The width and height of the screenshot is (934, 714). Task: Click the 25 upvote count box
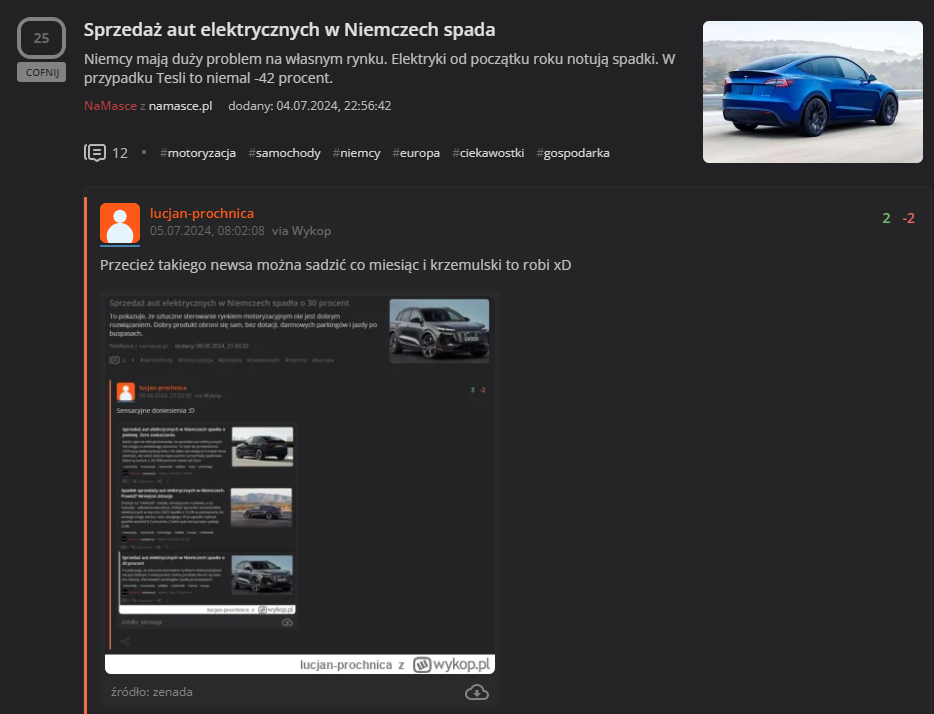click(x=41, y=38)
